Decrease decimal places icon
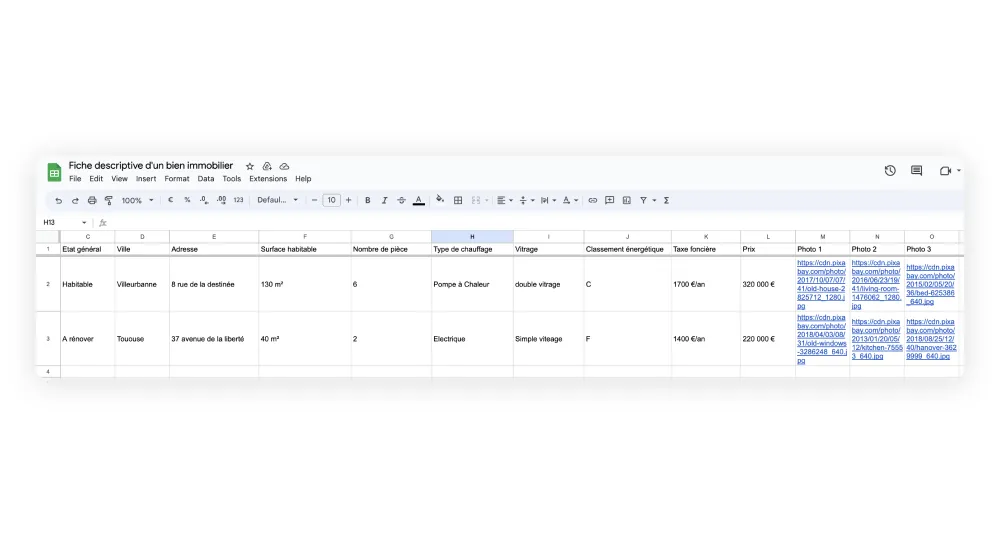Viewport: 1000px width, 537px height. coord(203,200)
